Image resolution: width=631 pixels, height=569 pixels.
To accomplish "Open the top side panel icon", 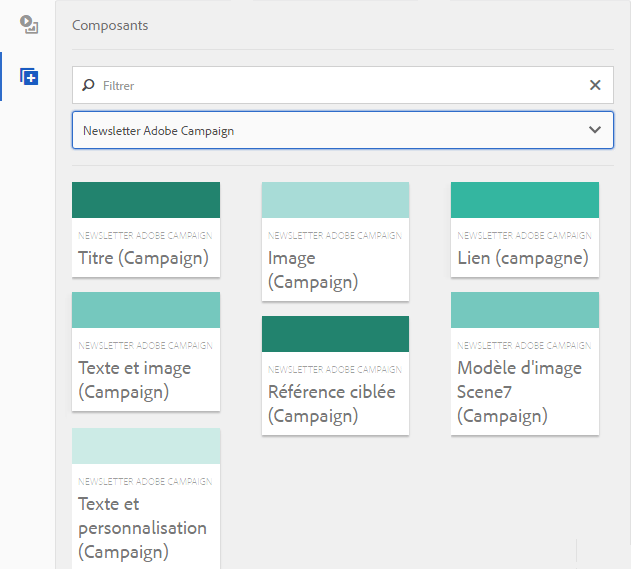I will click(x=29, y=26).
